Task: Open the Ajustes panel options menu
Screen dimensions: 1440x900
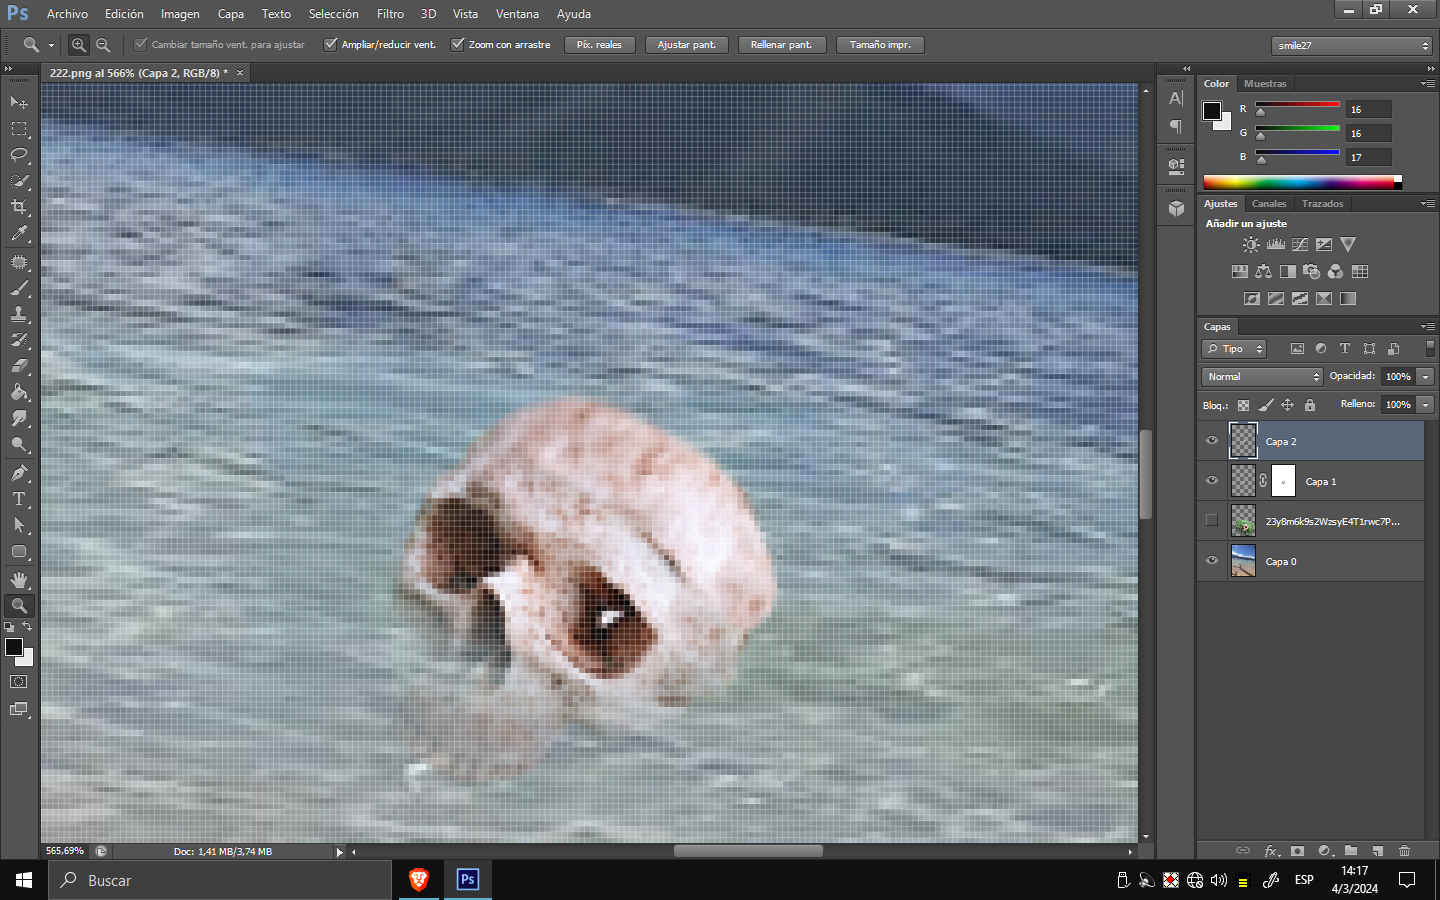Action: coord(1428,204)
